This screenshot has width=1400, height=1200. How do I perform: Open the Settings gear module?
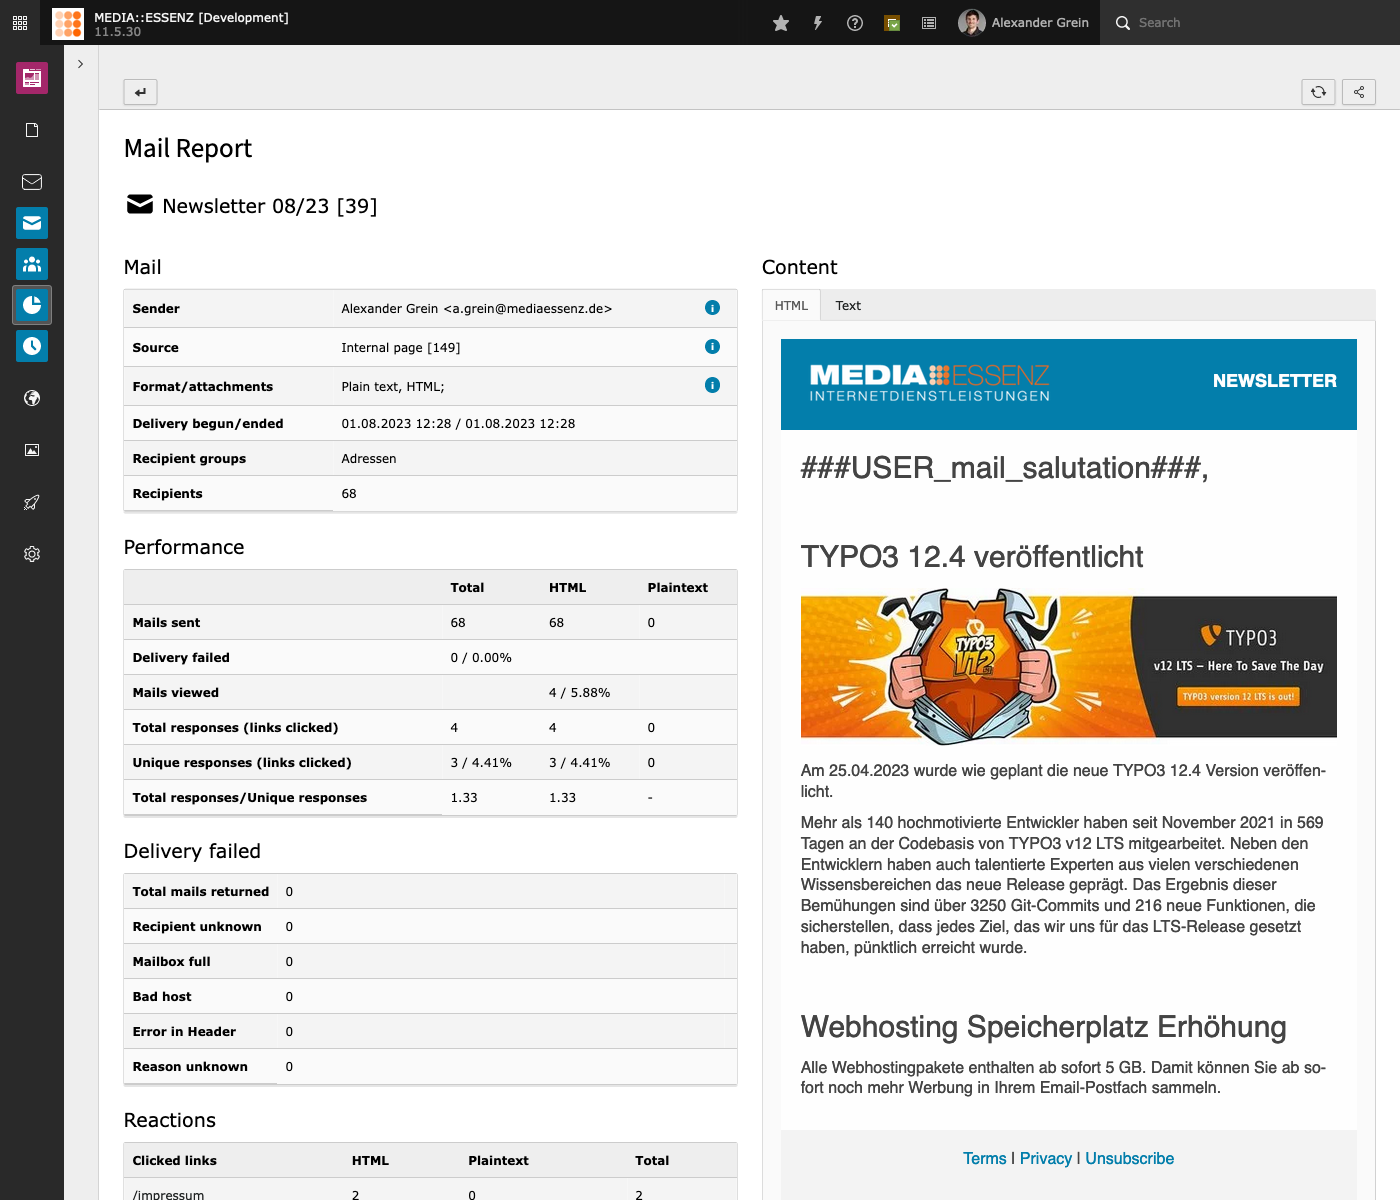(32, 554)
